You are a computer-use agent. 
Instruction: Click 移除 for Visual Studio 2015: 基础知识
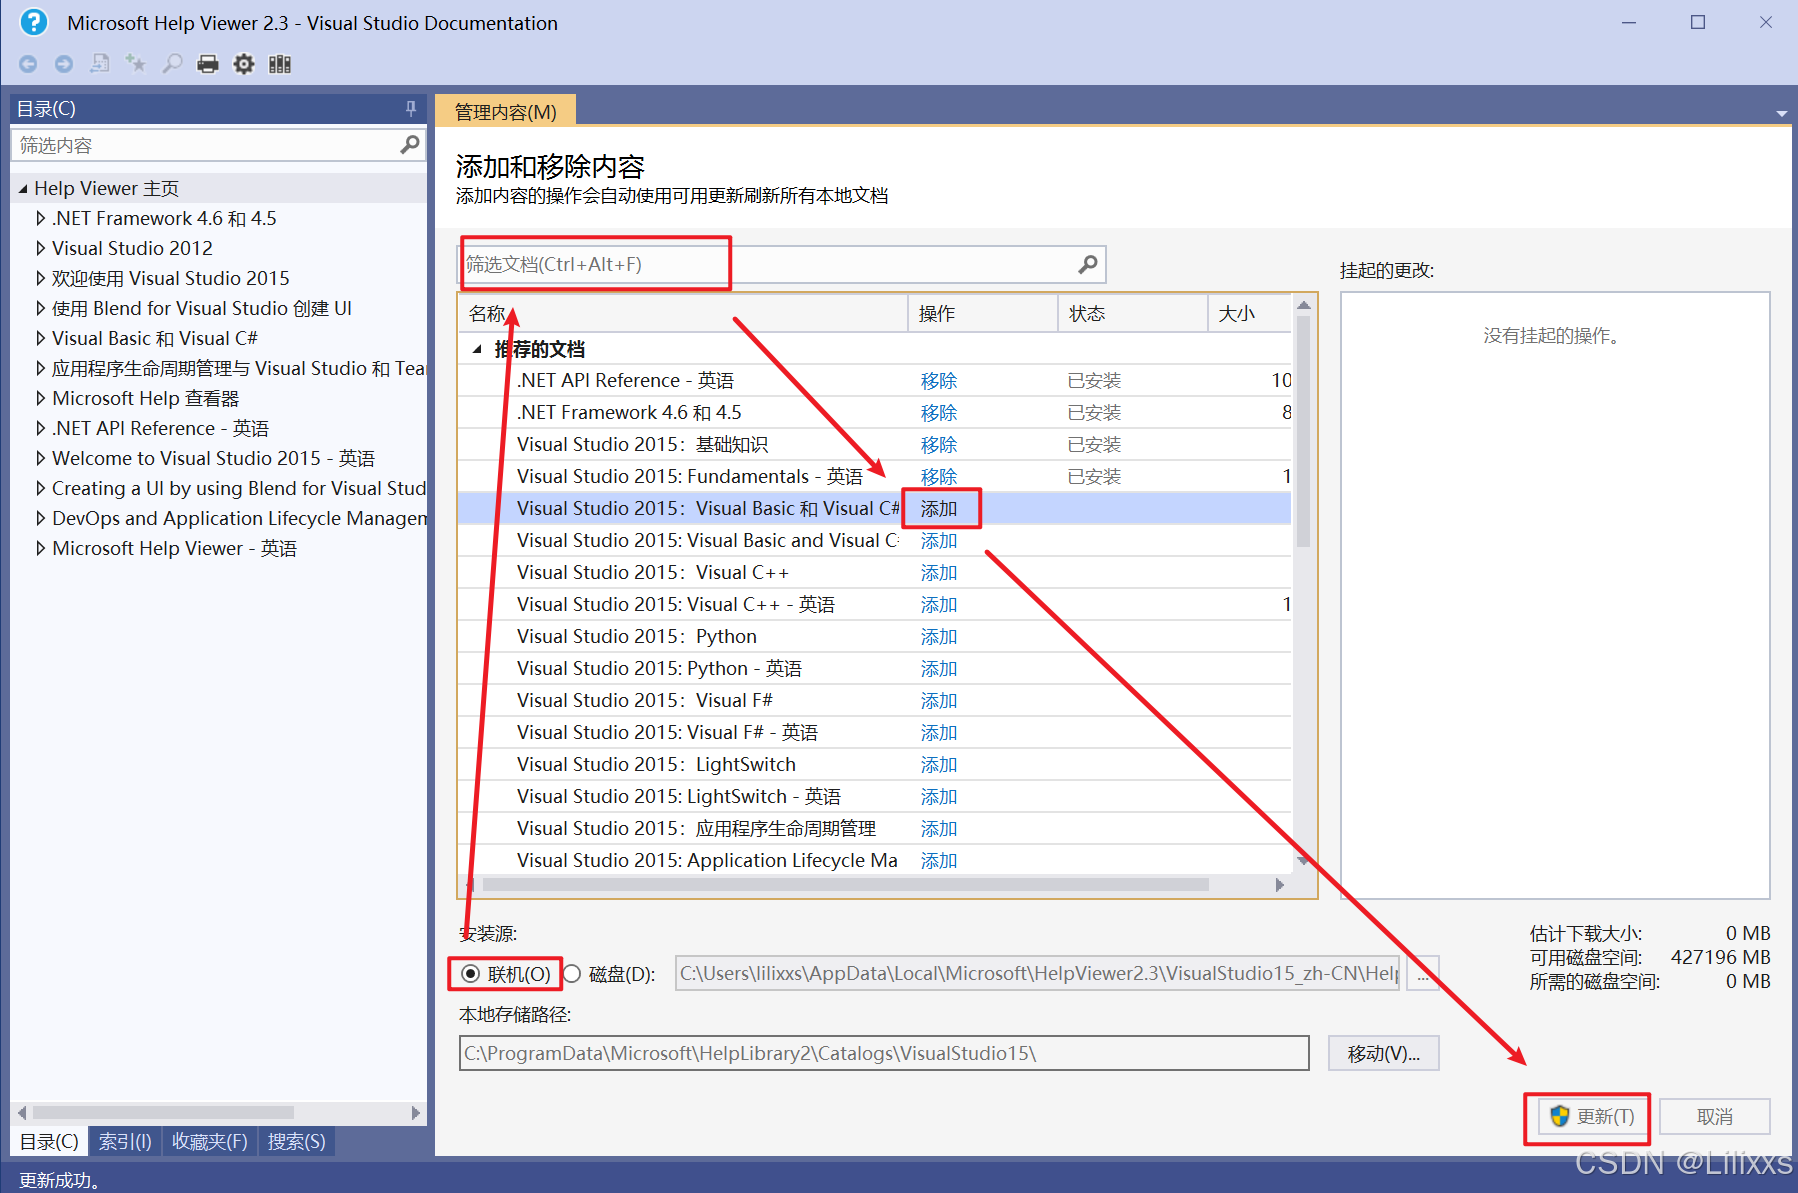[x=939, y=444]
